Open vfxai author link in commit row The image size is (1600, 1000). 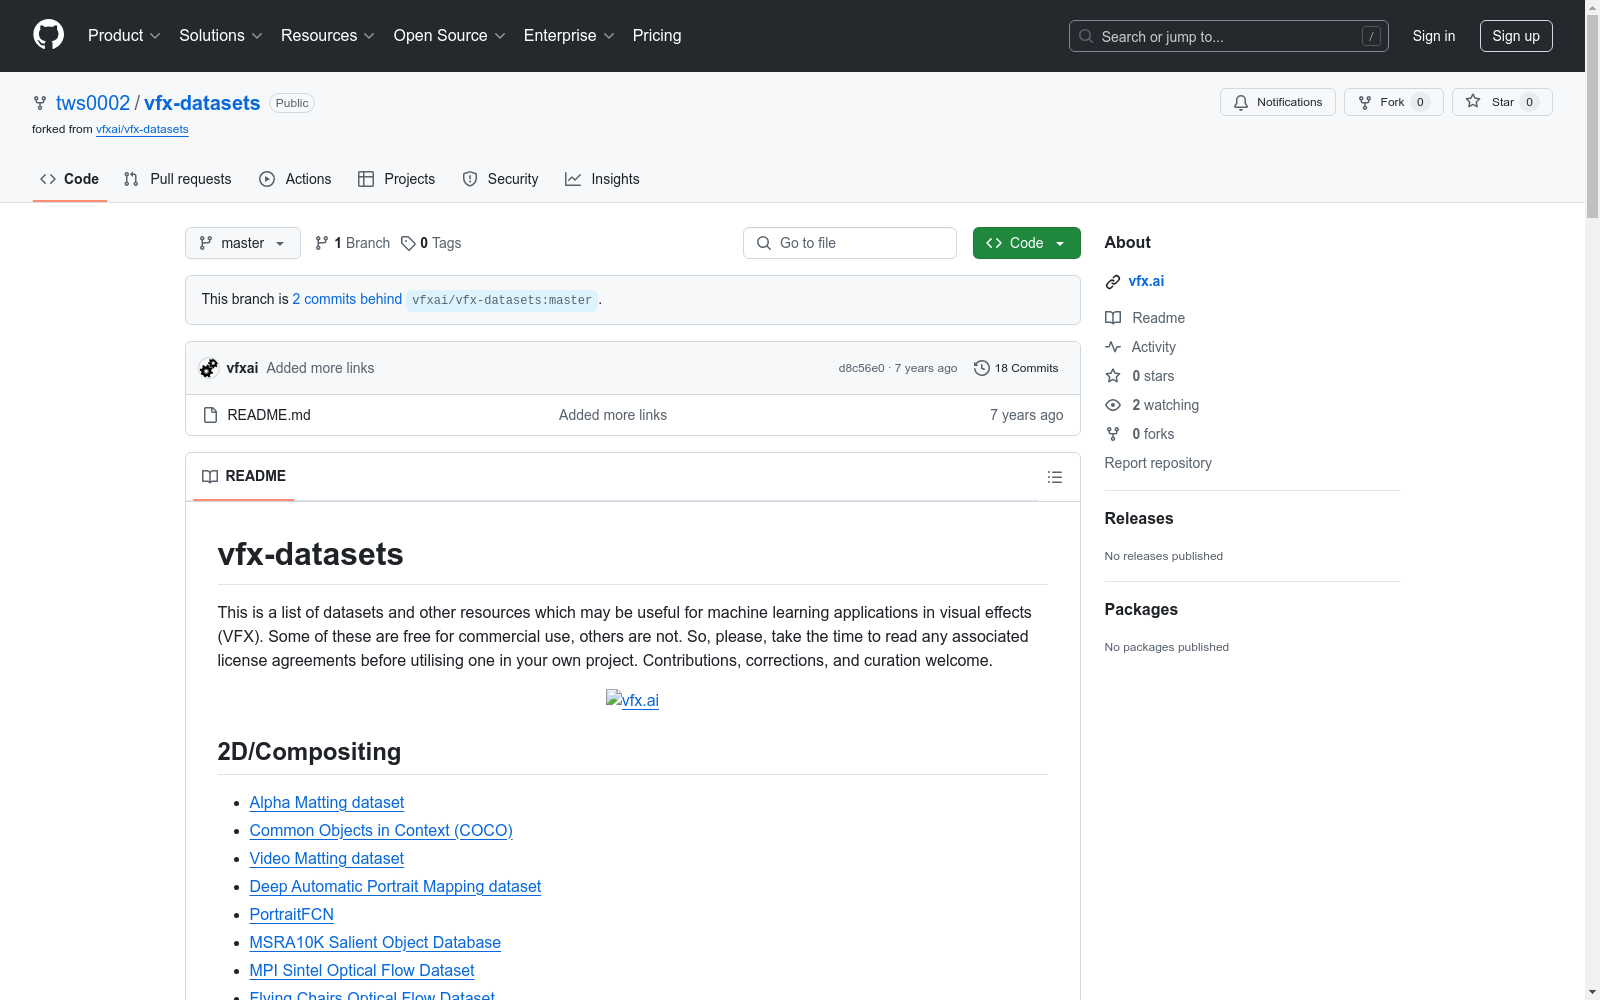pos(242,368)
